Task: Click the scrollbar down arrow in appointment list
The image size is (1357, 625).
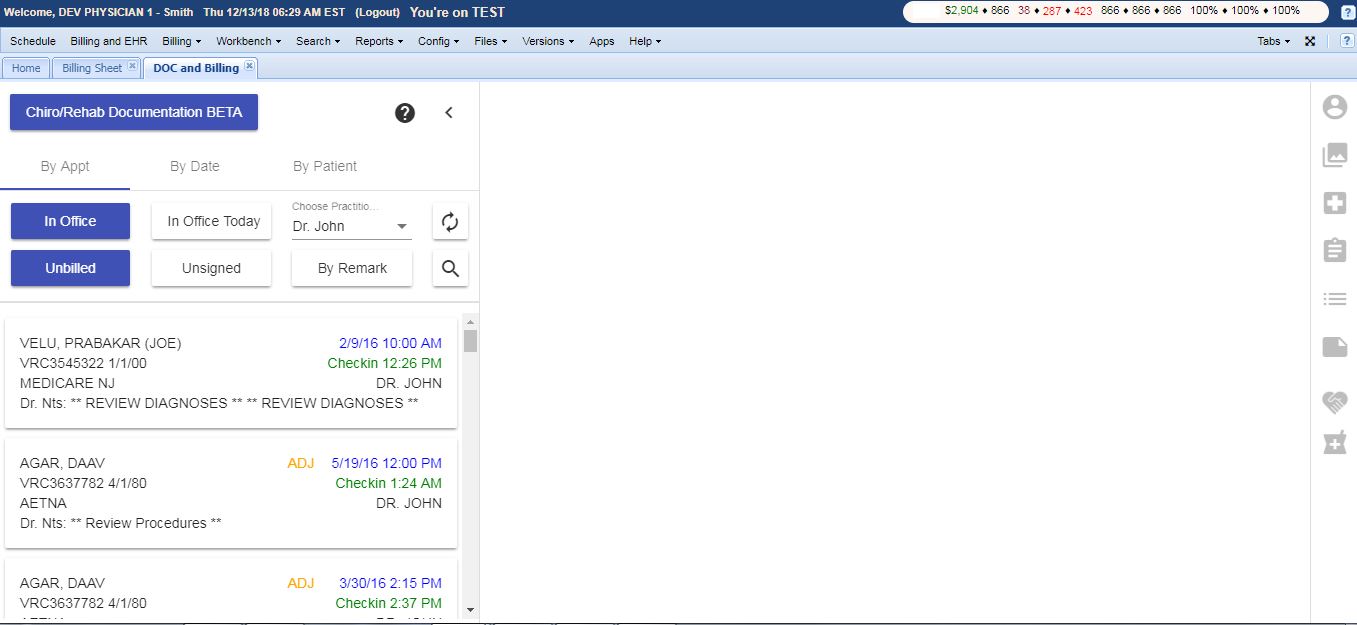Action: pos(470,610)
